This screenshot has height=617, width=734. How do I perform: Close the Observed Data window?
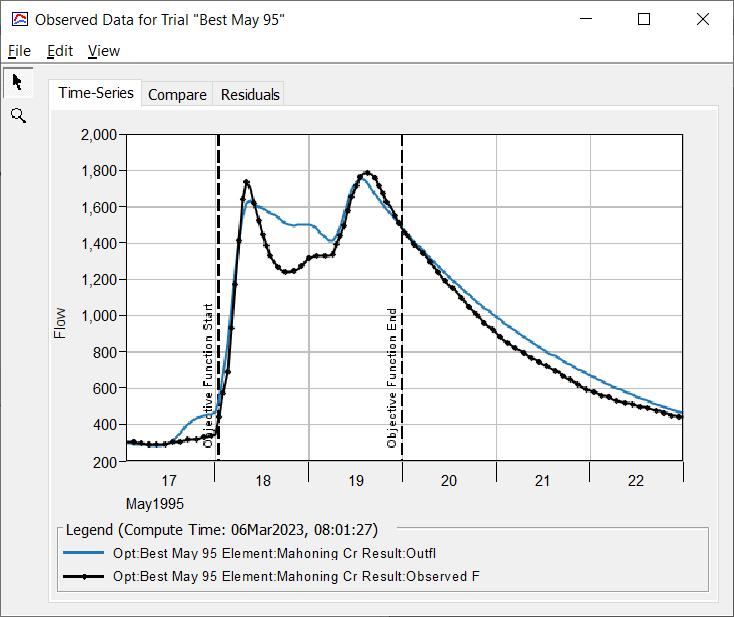703,19
